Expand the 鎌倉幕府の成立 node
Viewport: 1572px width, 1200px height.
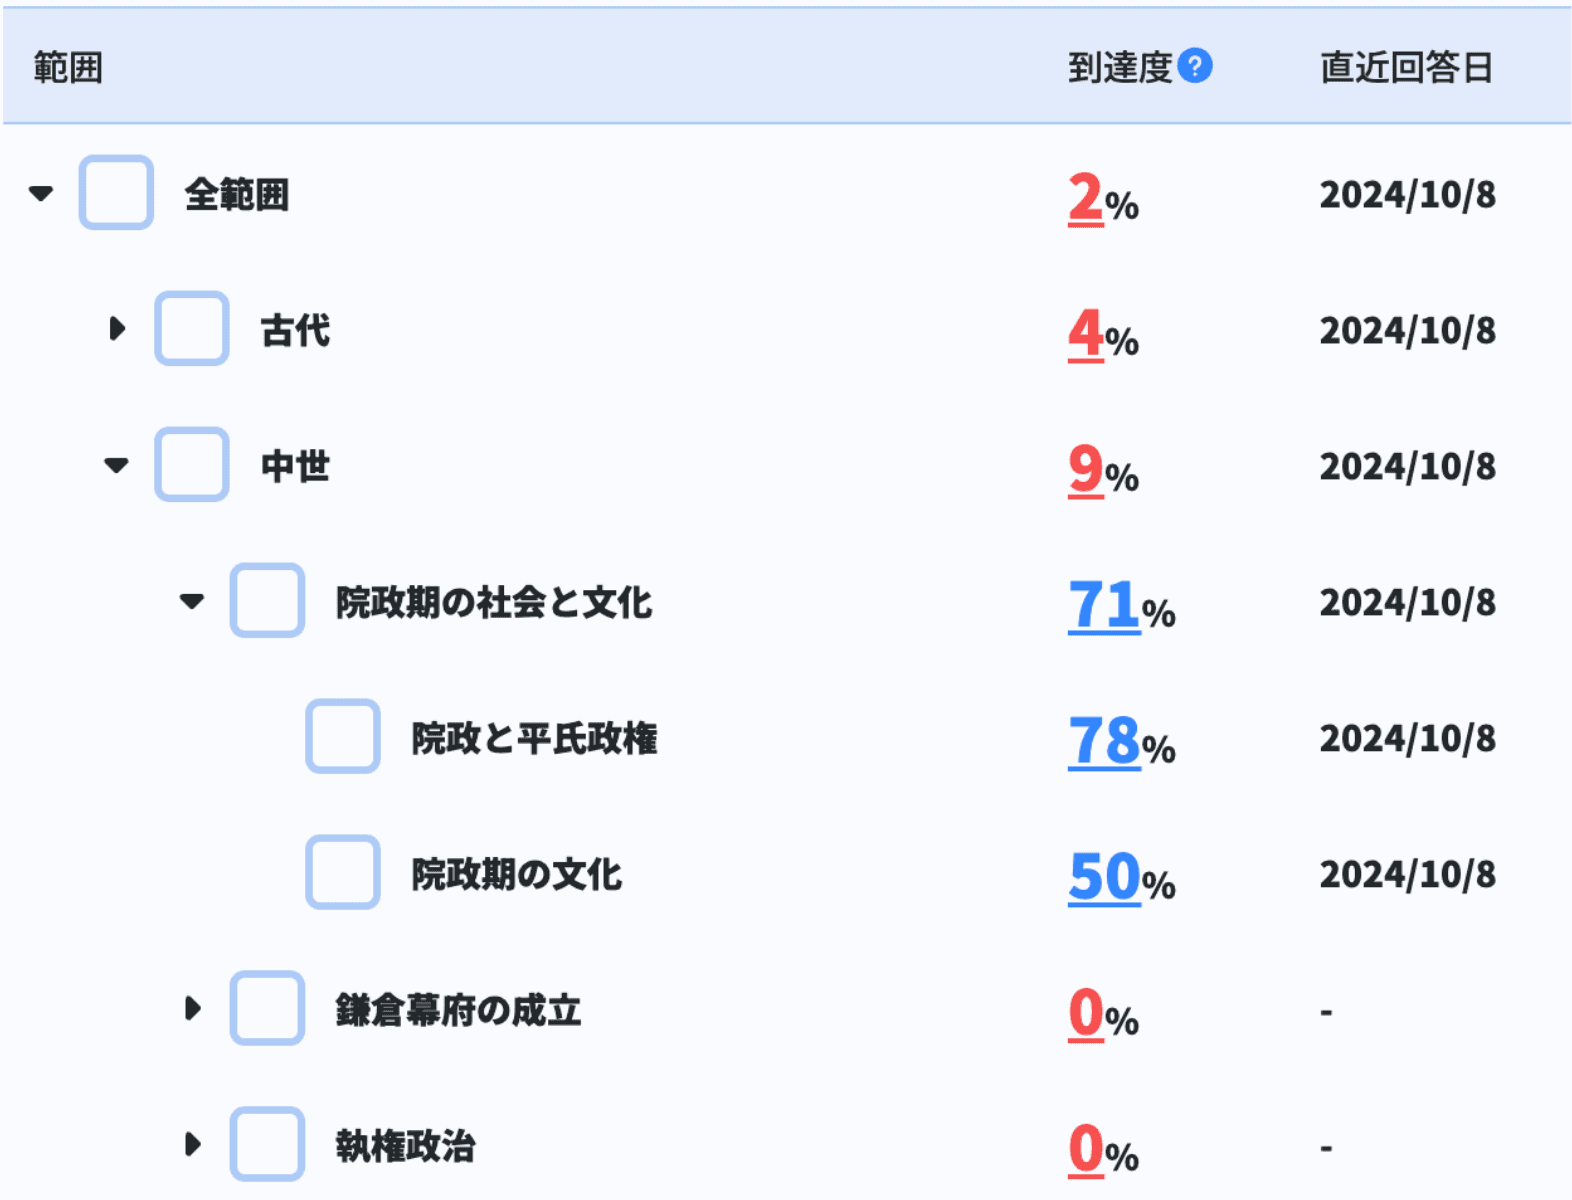click(x=192, y=1011)
